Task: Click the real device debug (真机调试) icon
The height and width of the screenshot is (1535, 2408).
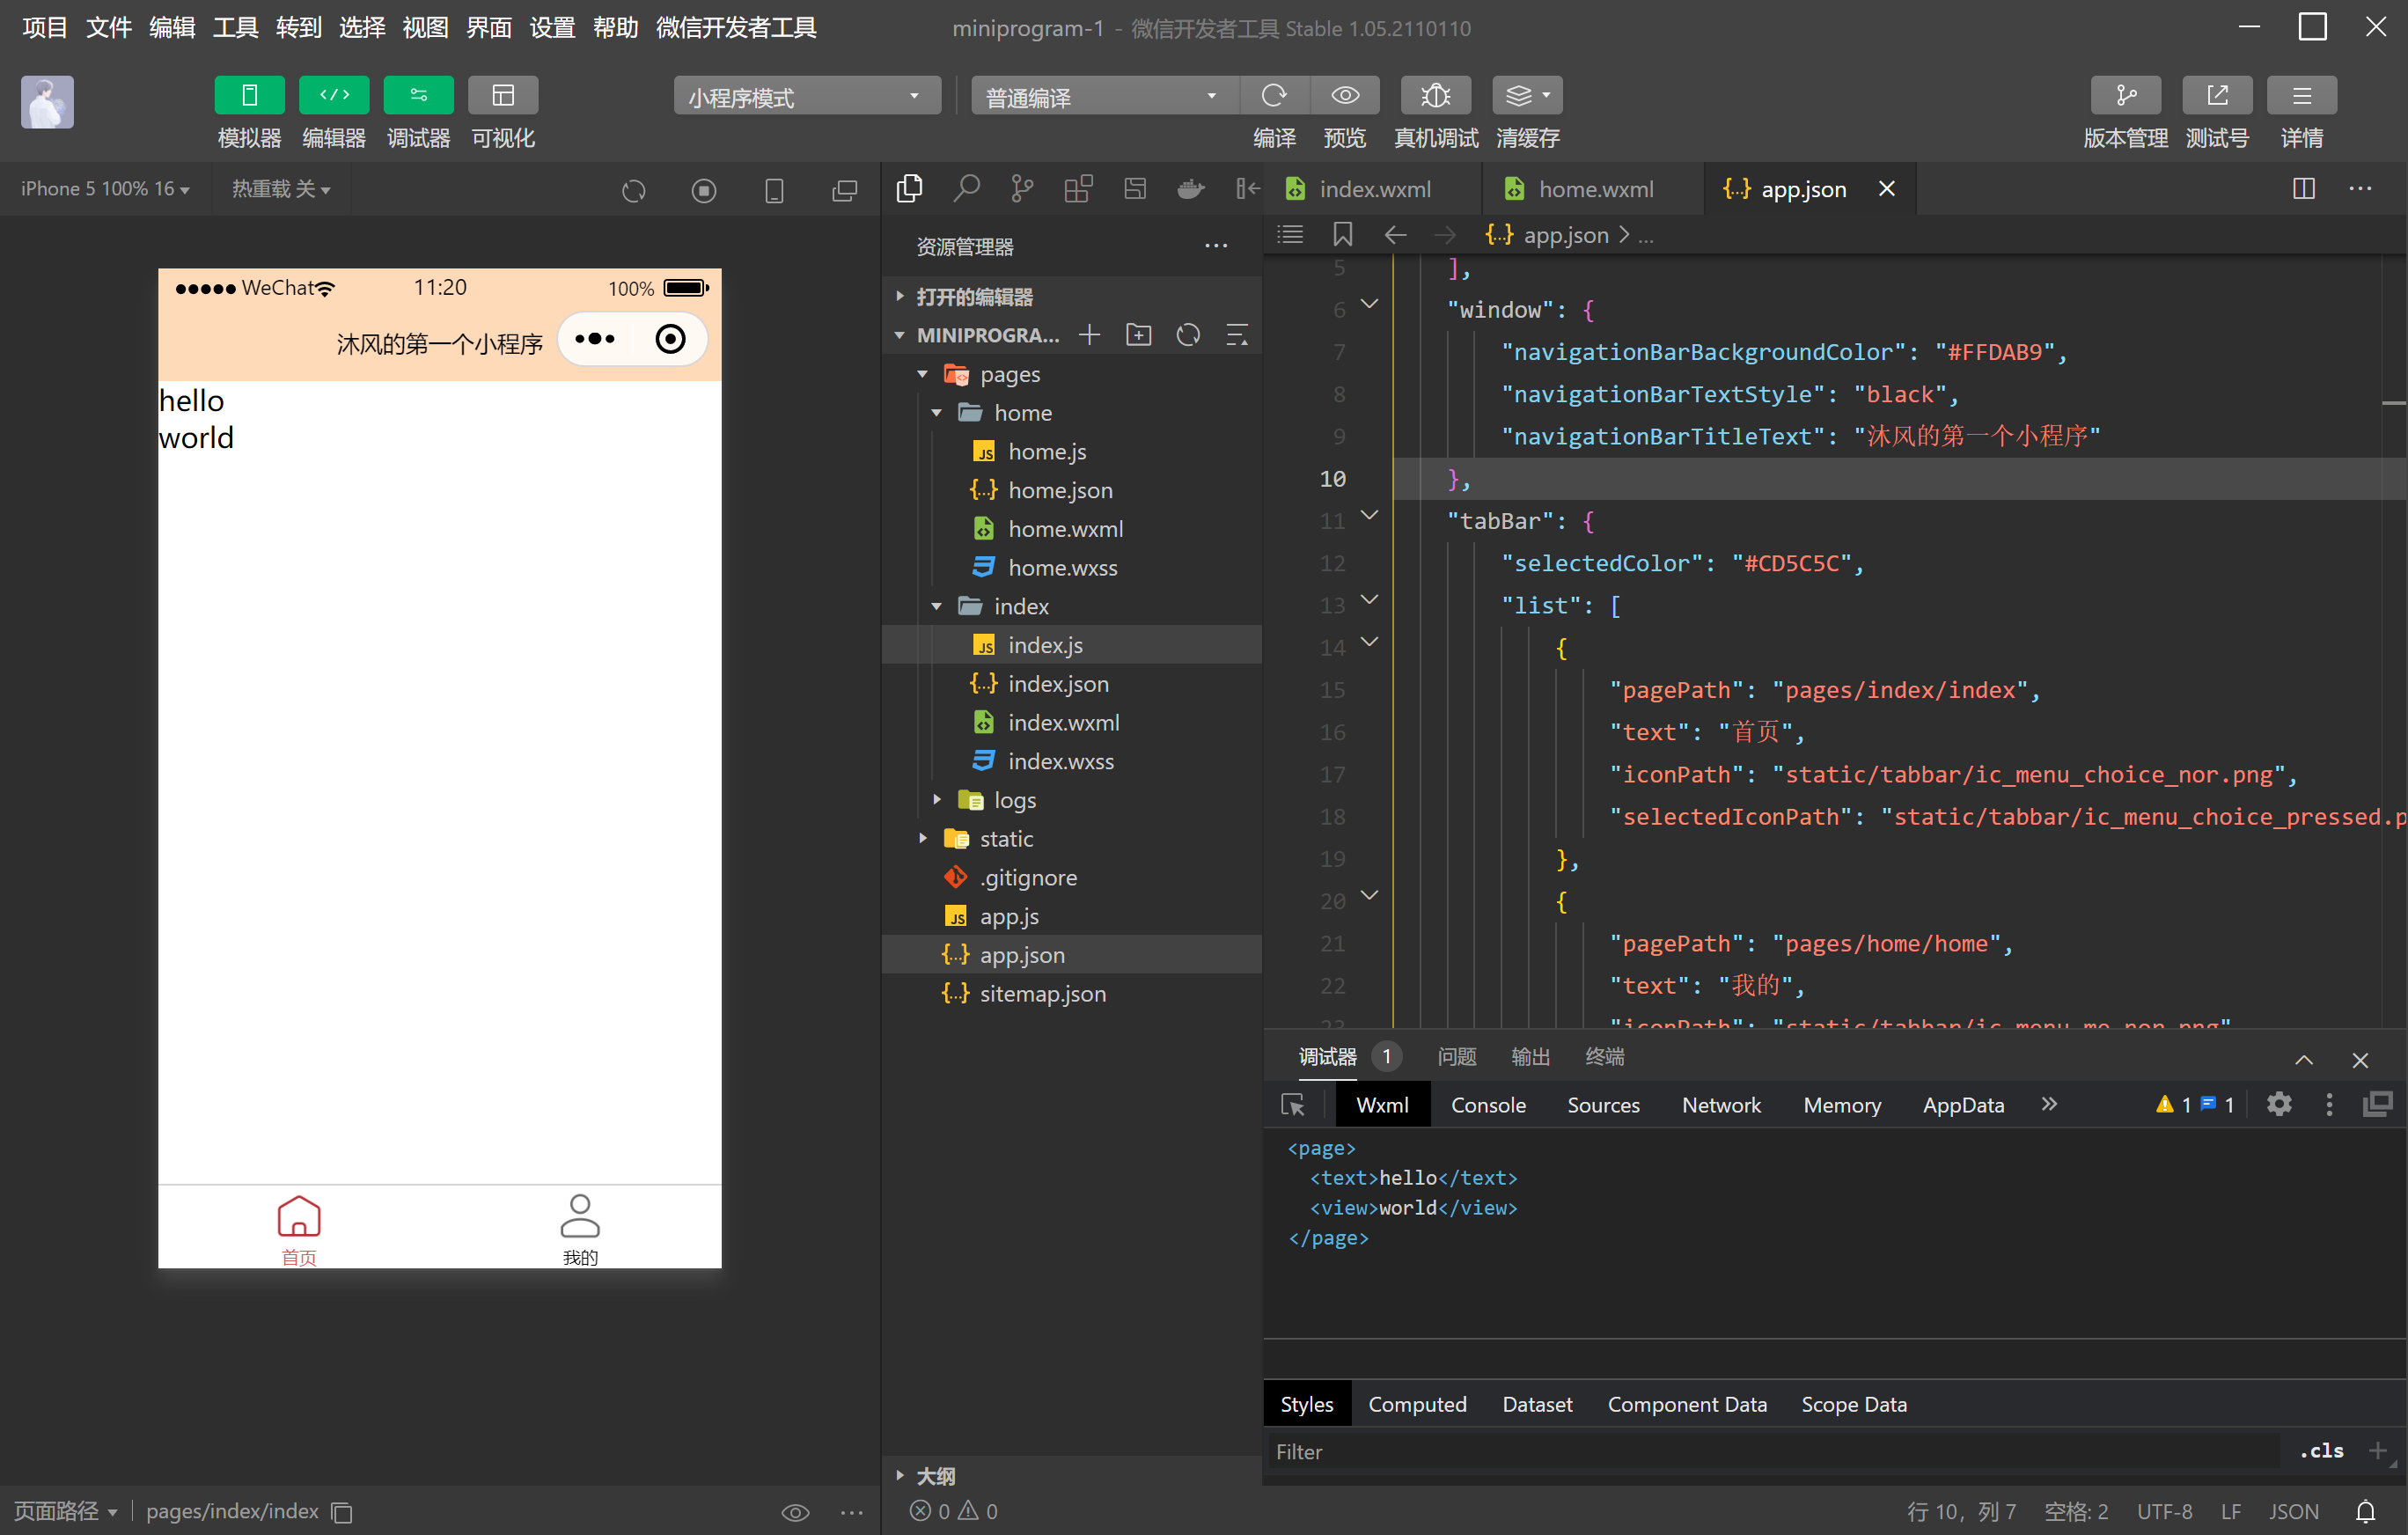Action: click(1435, 96)
